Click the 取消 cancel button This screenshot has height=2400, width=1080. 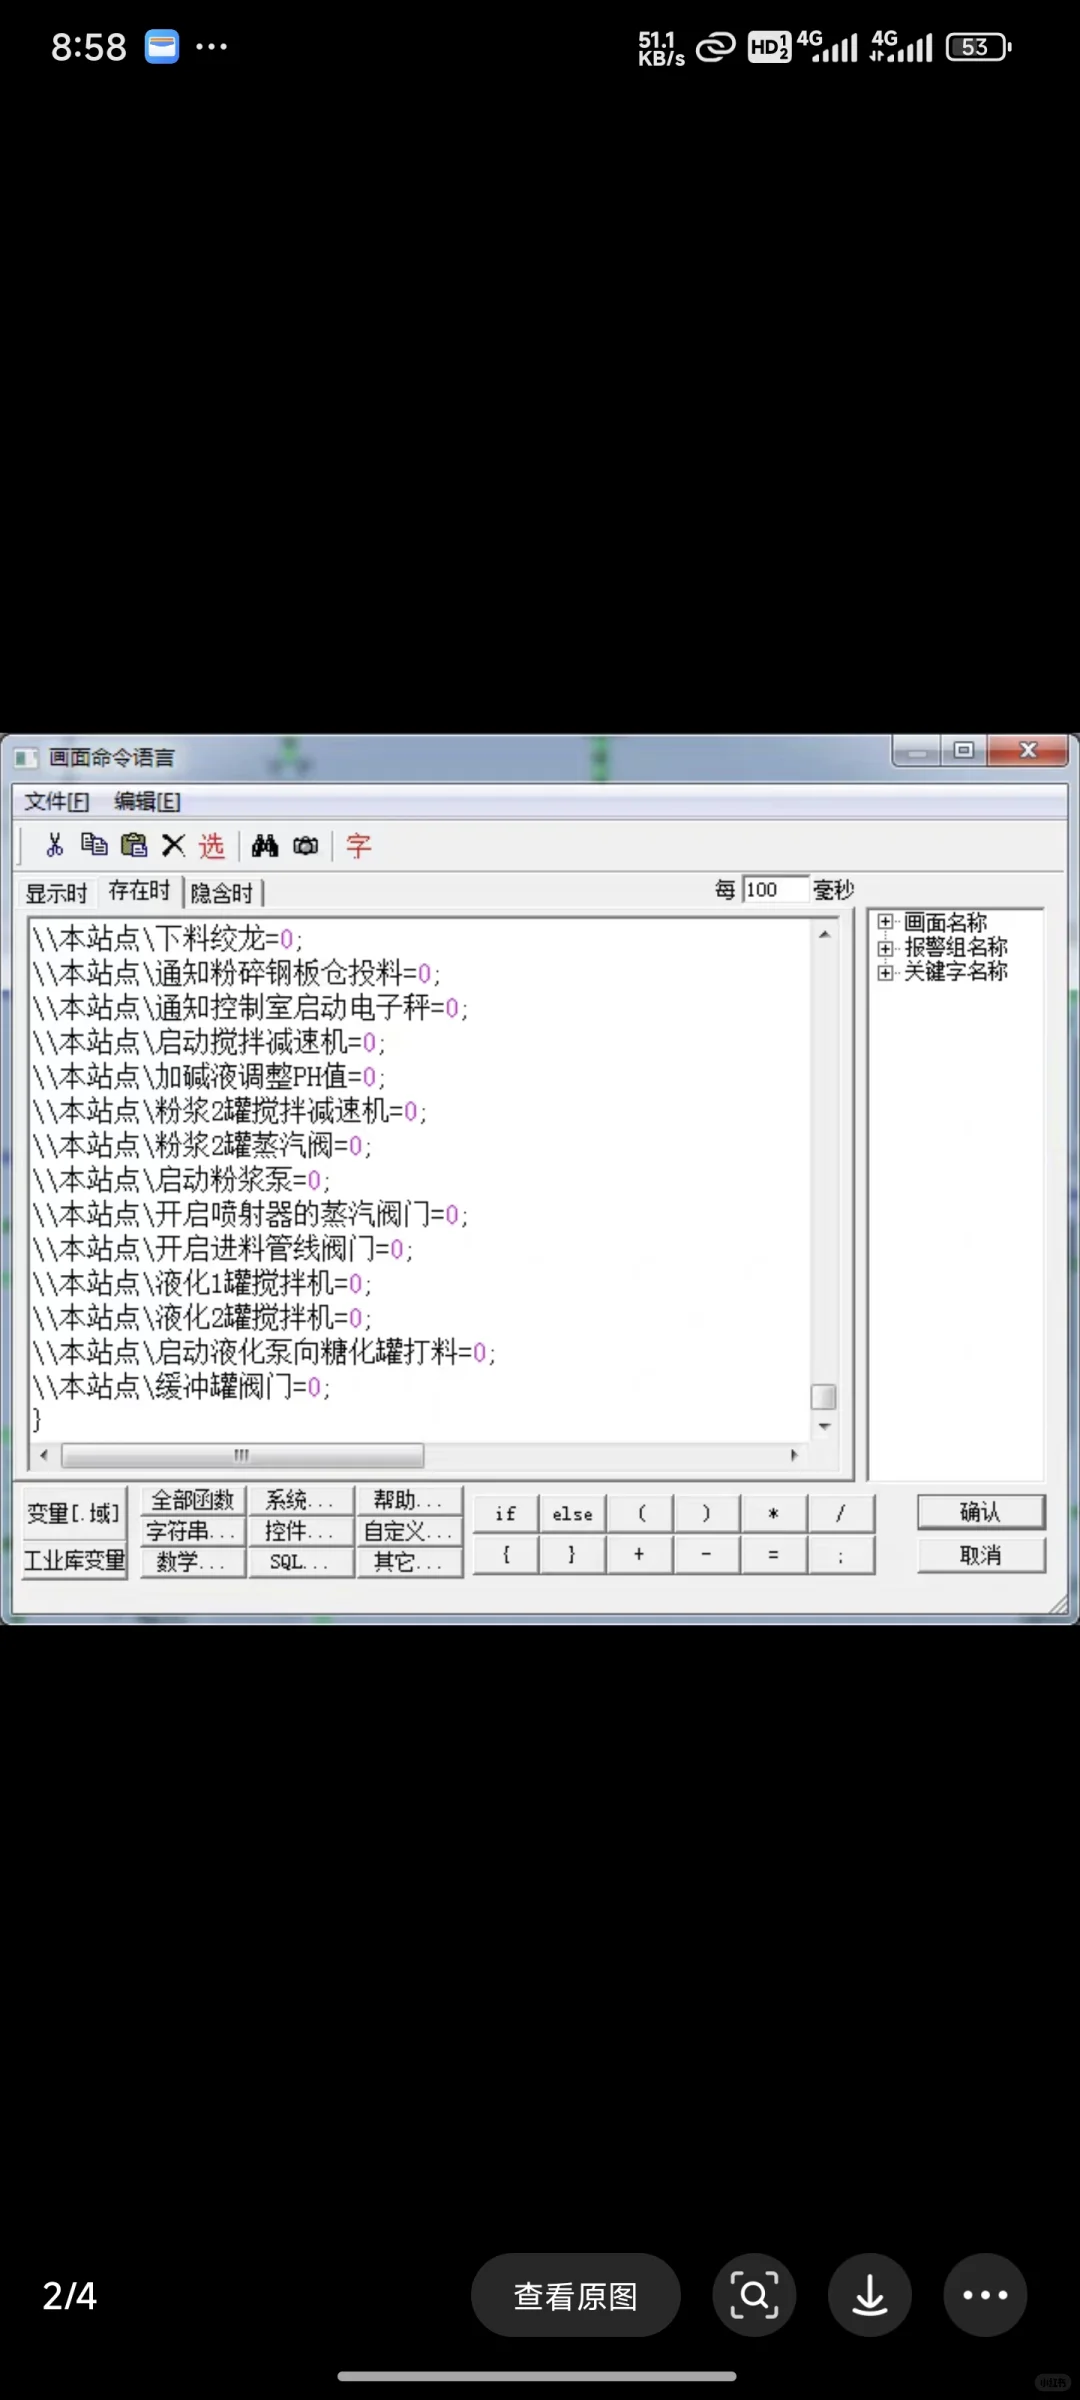[x=981, y=1555]
